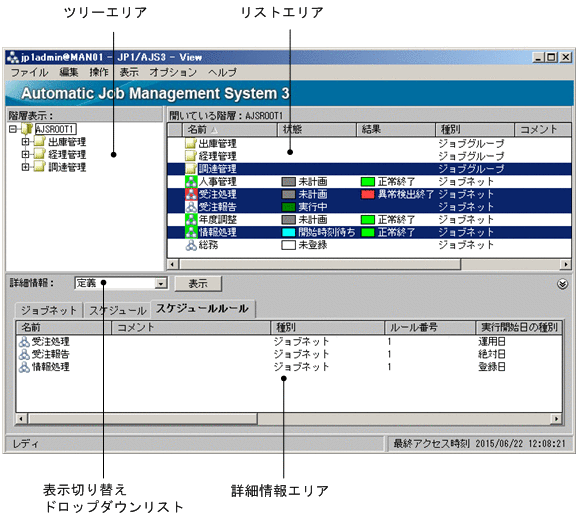580x519 pixels.
Task: Click green 正常終了 result swatch for 年度調整
Action: tap(368, 220)
